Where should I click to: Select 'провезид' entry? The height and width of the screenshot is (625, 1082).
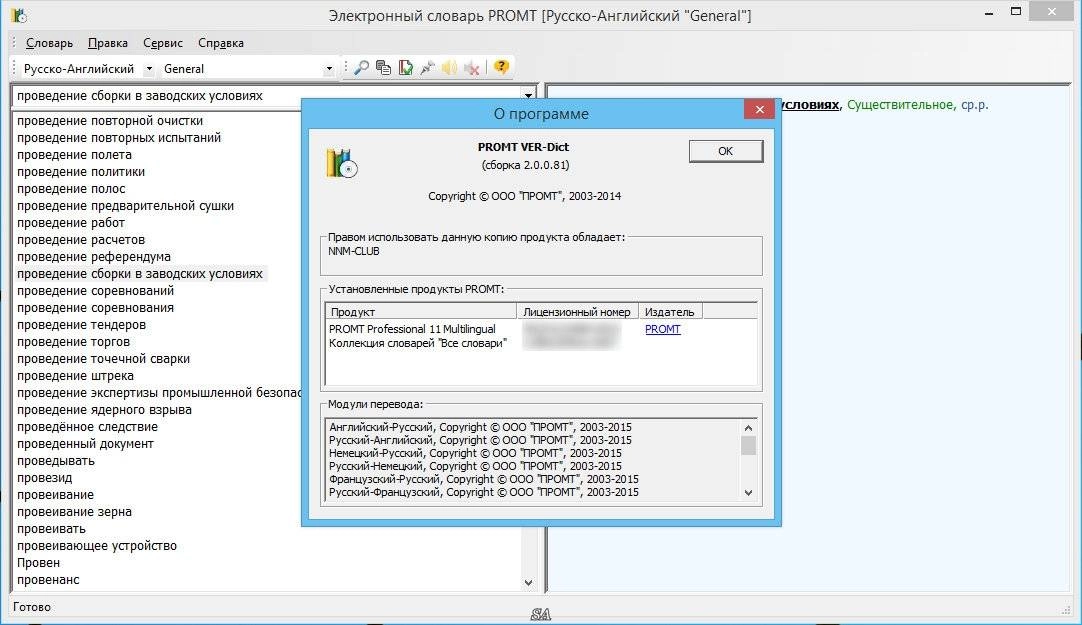click(44, 478)
